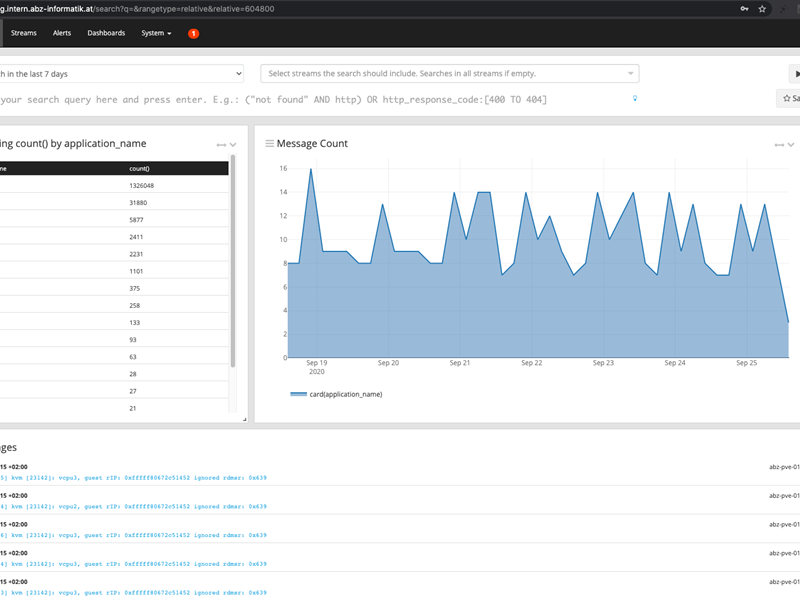Go to the Streams page
The height and width of the screenshot is (600, 800).
coord(24,33)
